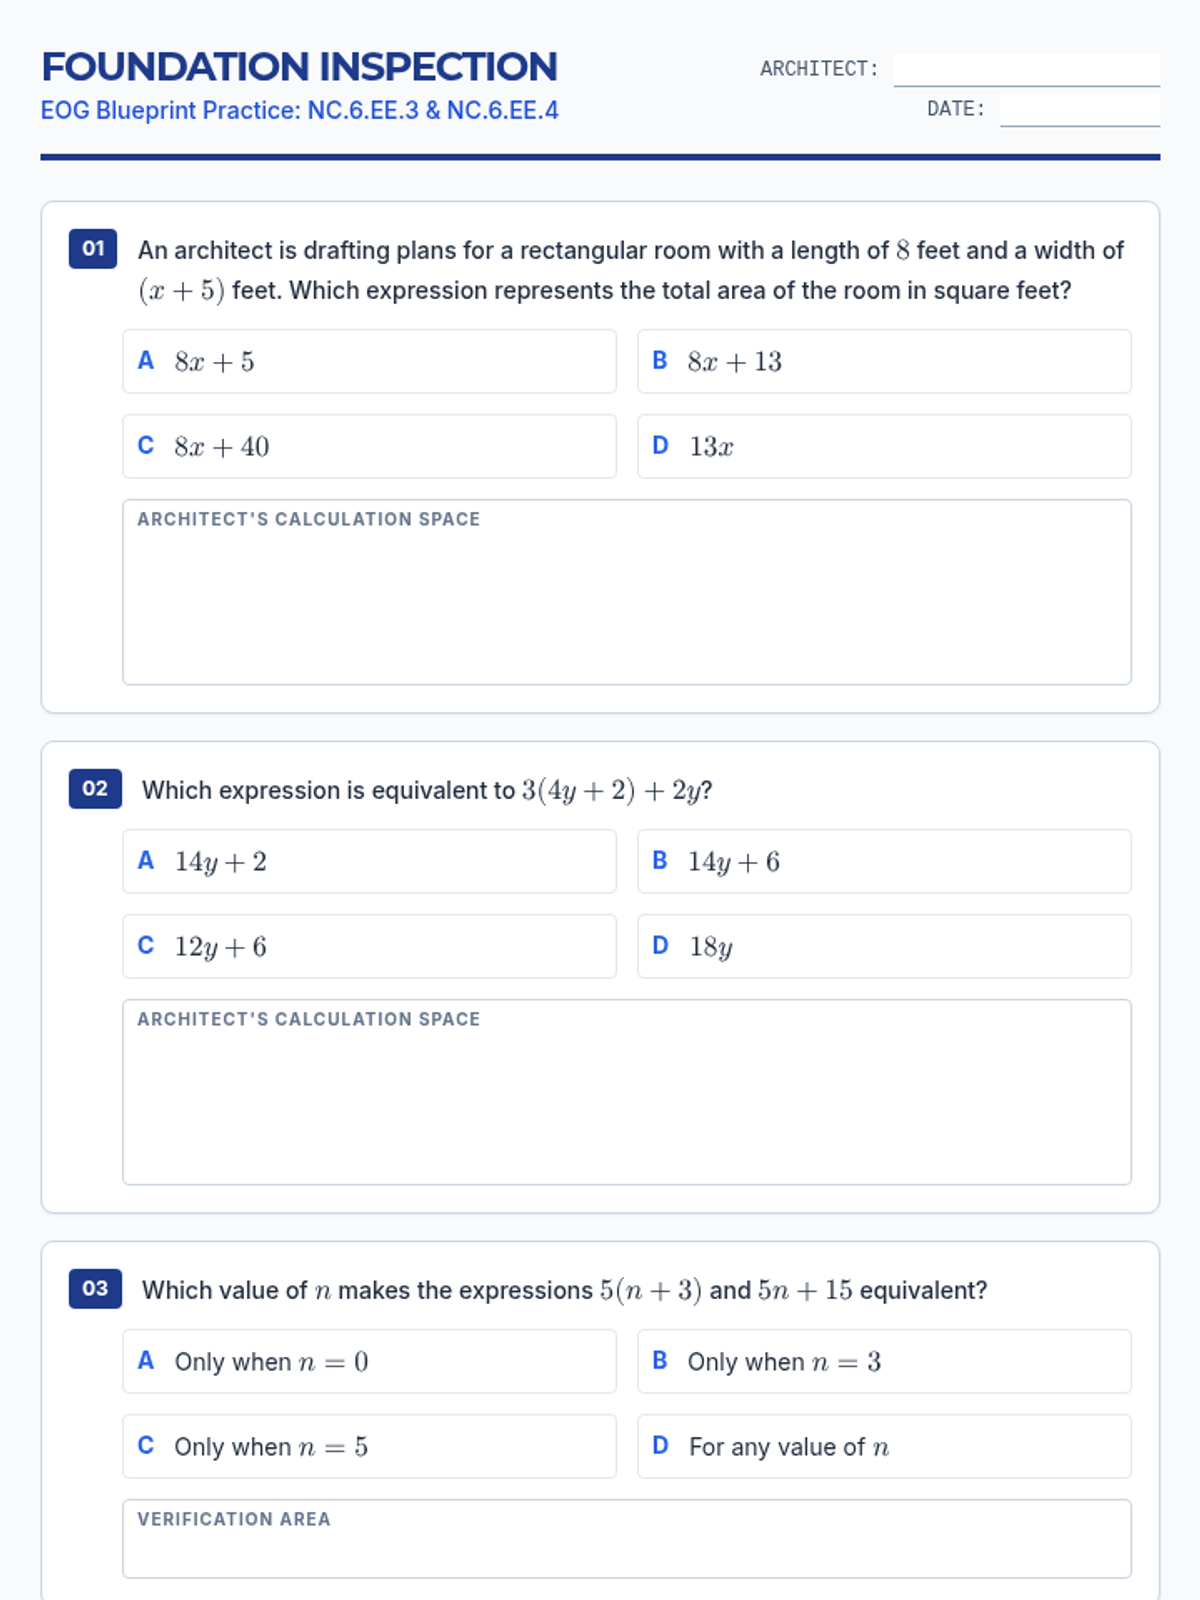Click the 03 question number badge
Image resolution: width=1200 pixels, height=1600 pixels.
click(95, 1289)
